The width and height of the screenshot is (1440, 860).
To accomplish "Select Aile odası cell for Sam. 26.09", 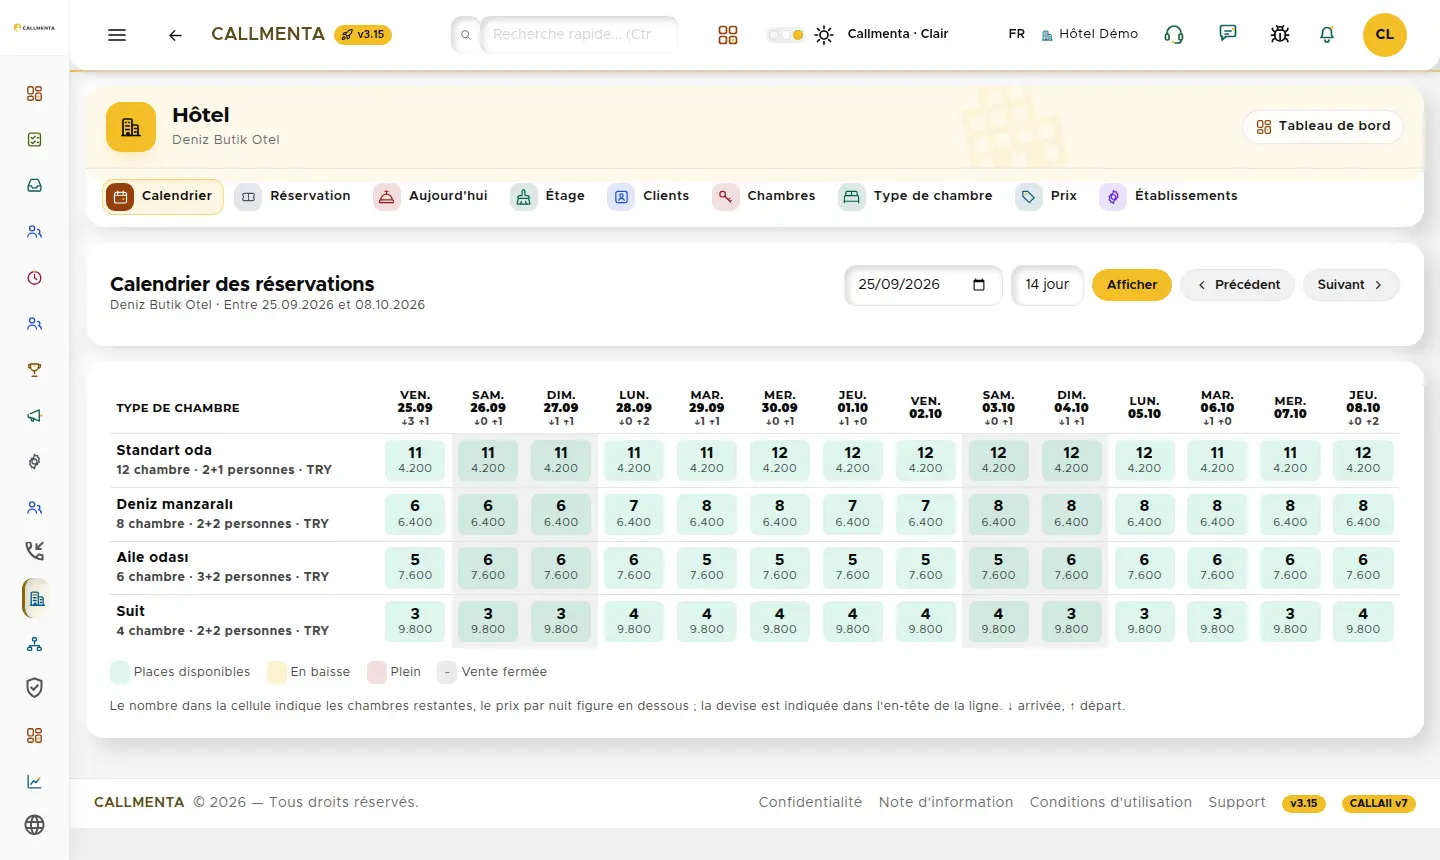I will click(x=488, y=568).
